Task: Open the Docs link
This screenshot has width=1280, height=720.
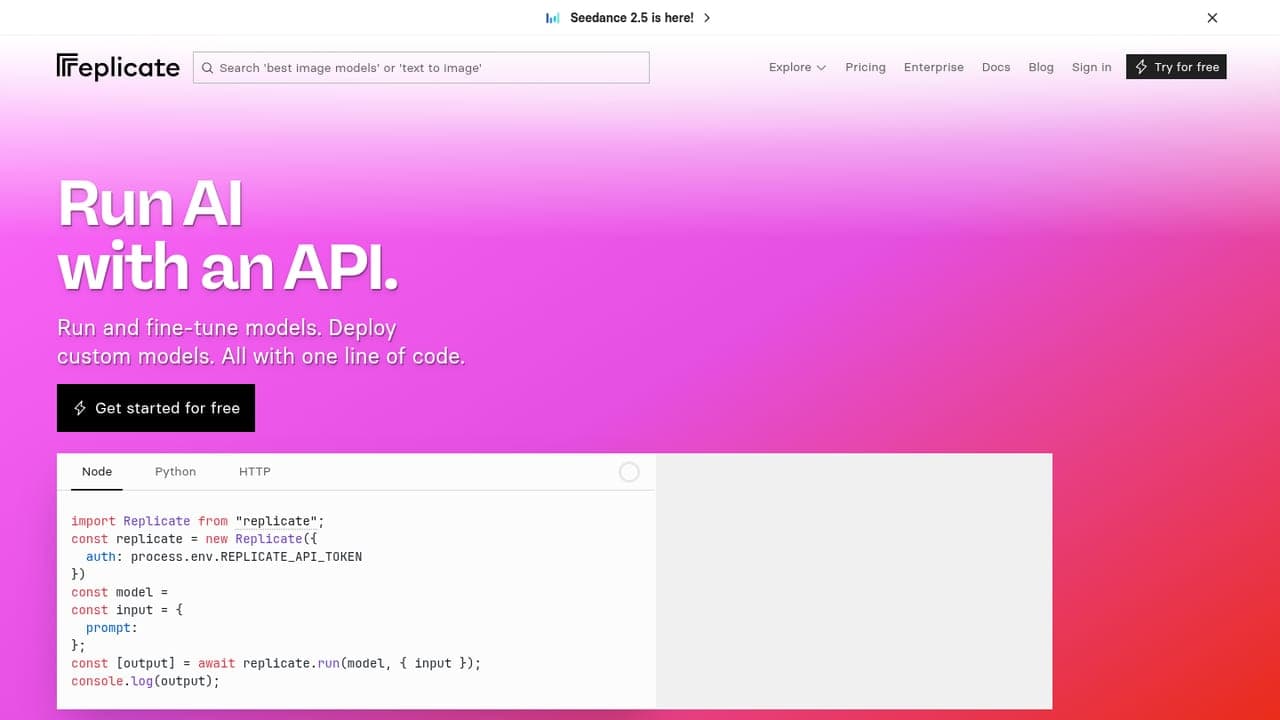Action: 996,67
